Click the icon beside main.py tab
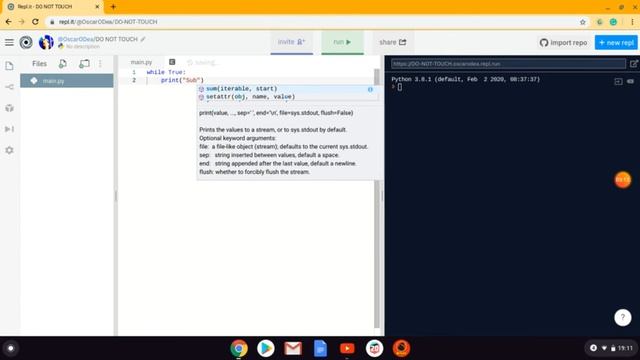 (172, 62)
